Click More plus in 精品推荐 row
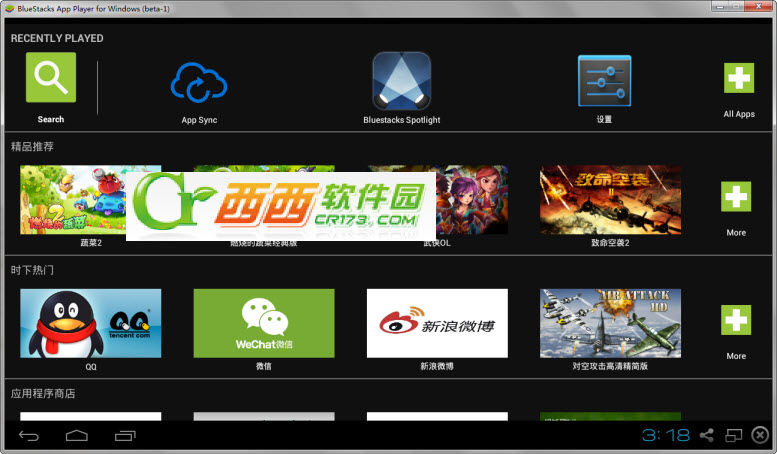The height and width of the screenshot is (454, 777). 736,197
